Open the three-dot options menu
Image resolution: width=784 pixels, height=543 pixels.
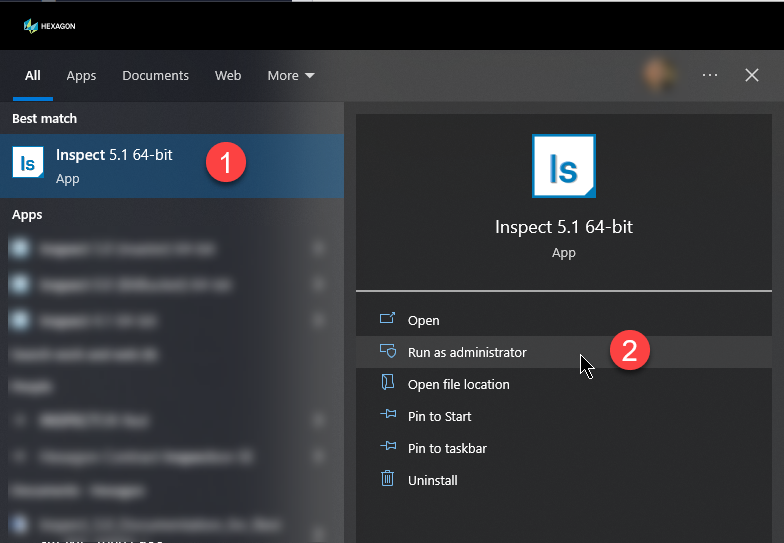(x=710, y=75)
